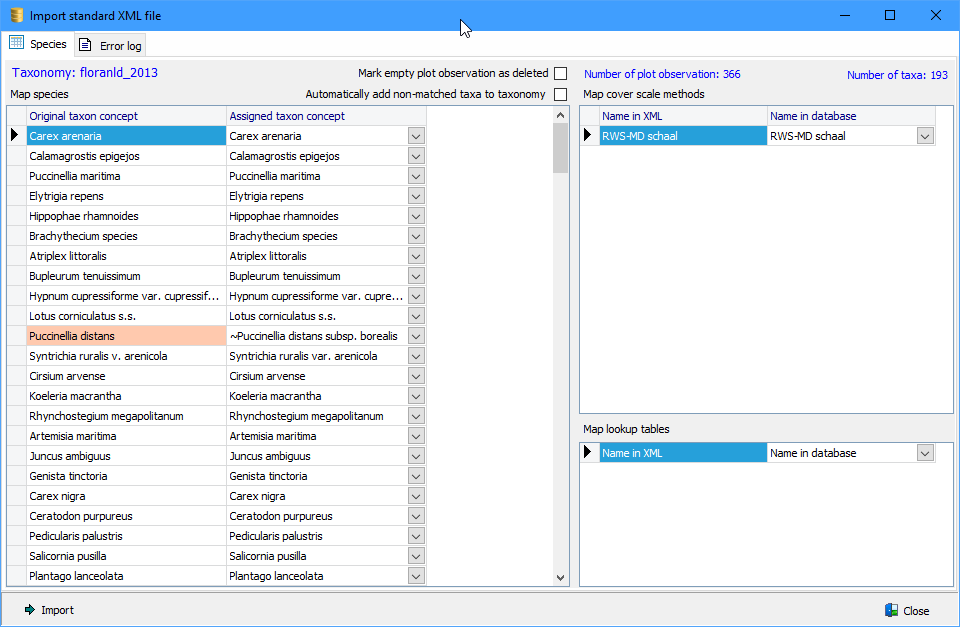This screenshot has width=960, height=627.
Task: Click the Species tab grid icon
Action: tap(17, 43)
